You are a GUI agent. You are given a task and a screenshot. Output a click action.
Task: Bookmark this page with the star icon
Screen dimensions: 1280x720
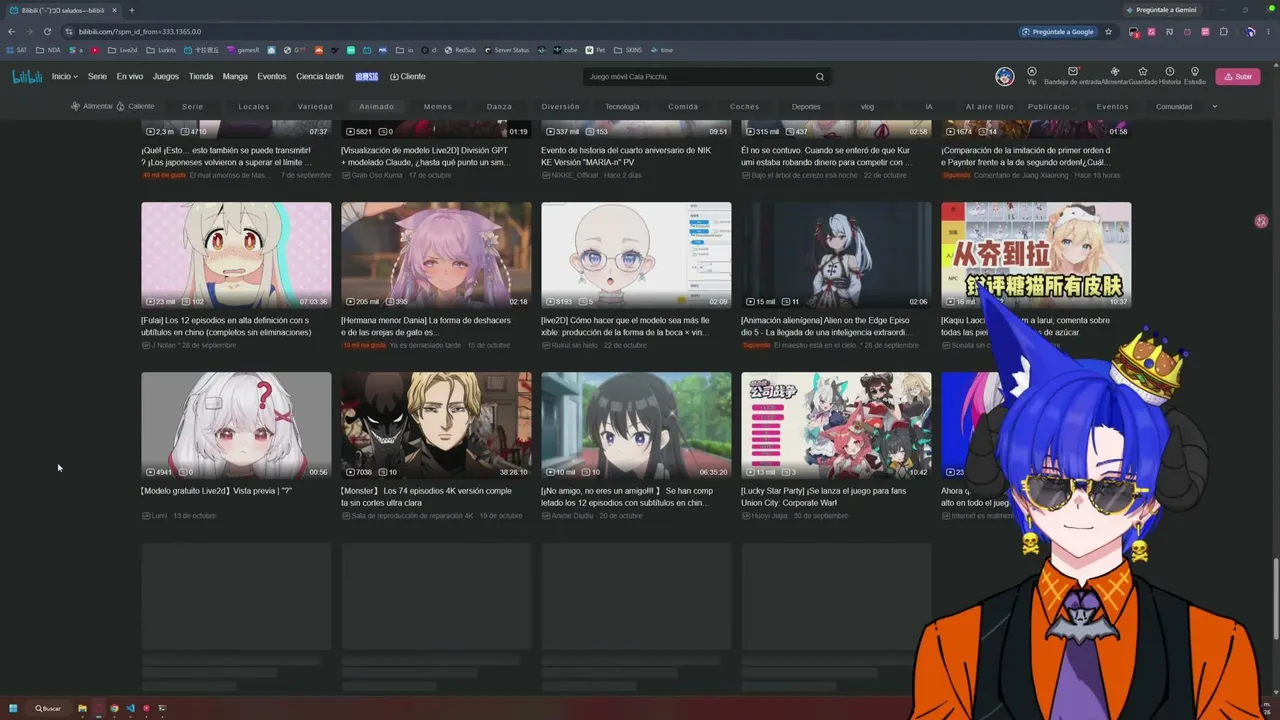click(x=1108, y=32)
